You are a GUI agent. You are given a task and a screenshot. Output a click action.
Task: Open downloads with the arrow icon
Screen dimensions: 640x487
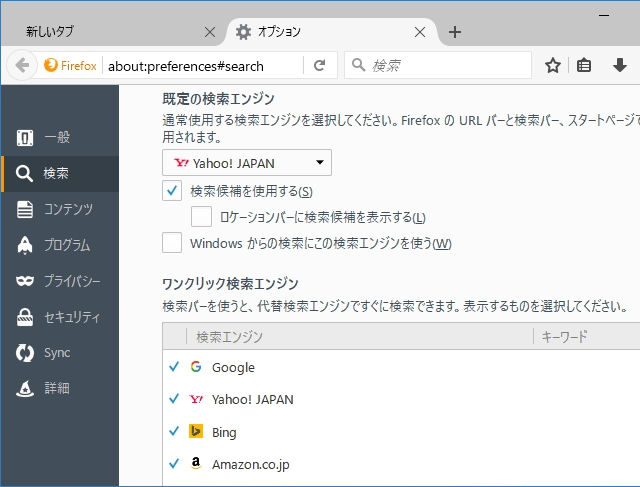pos(620,65)
